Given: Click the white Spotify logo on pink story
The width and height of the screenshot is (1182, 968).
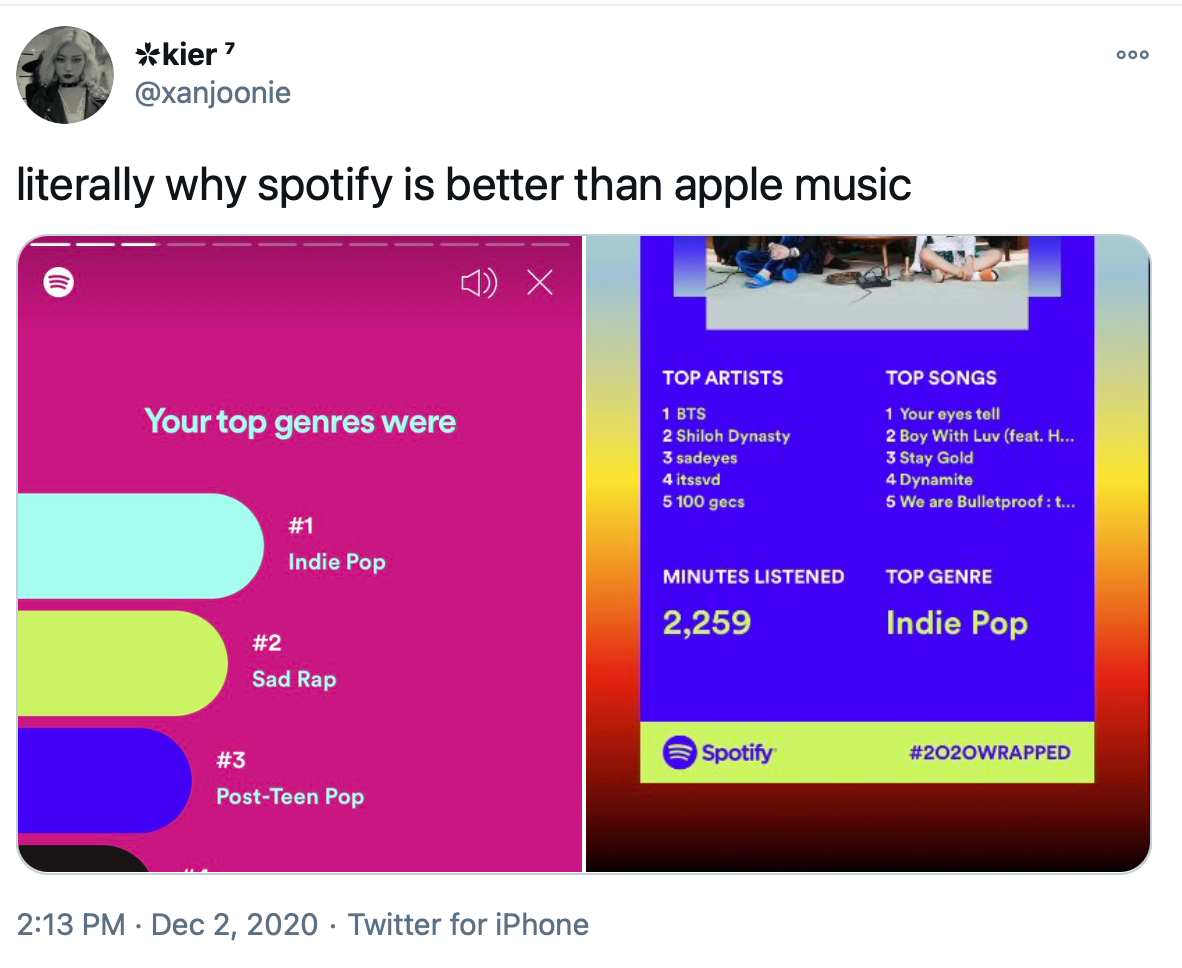Looking at the screenshot, I should tap(59, 283).
